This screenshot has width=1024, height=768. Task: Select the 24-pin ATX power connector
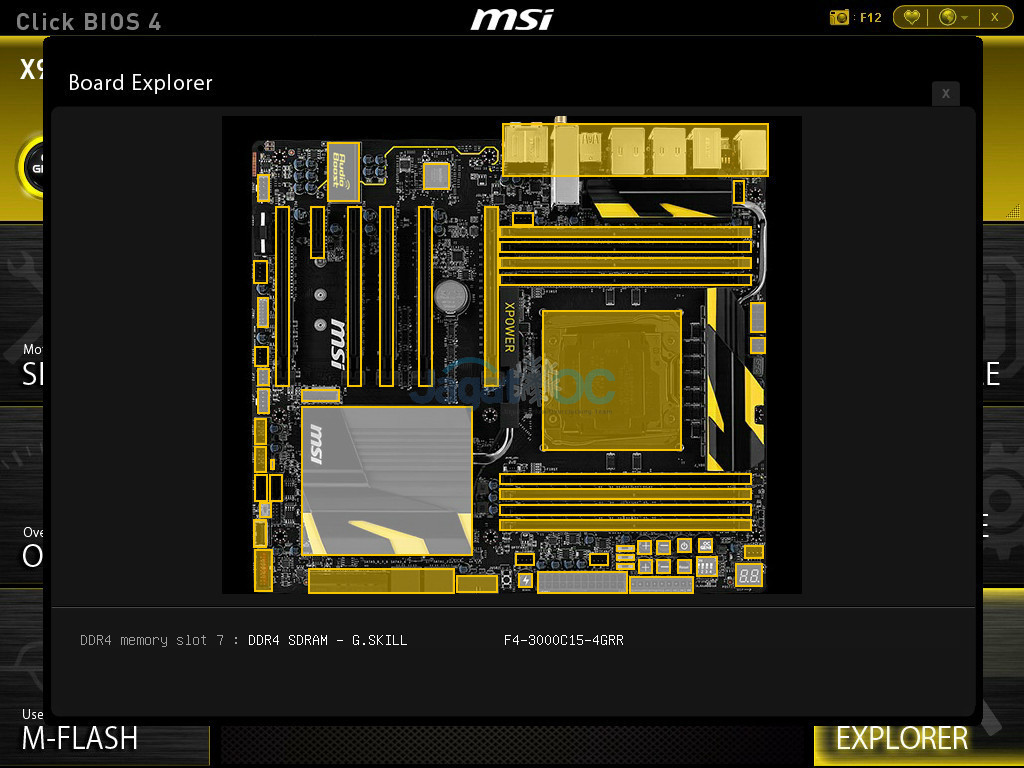click(582, 582)
